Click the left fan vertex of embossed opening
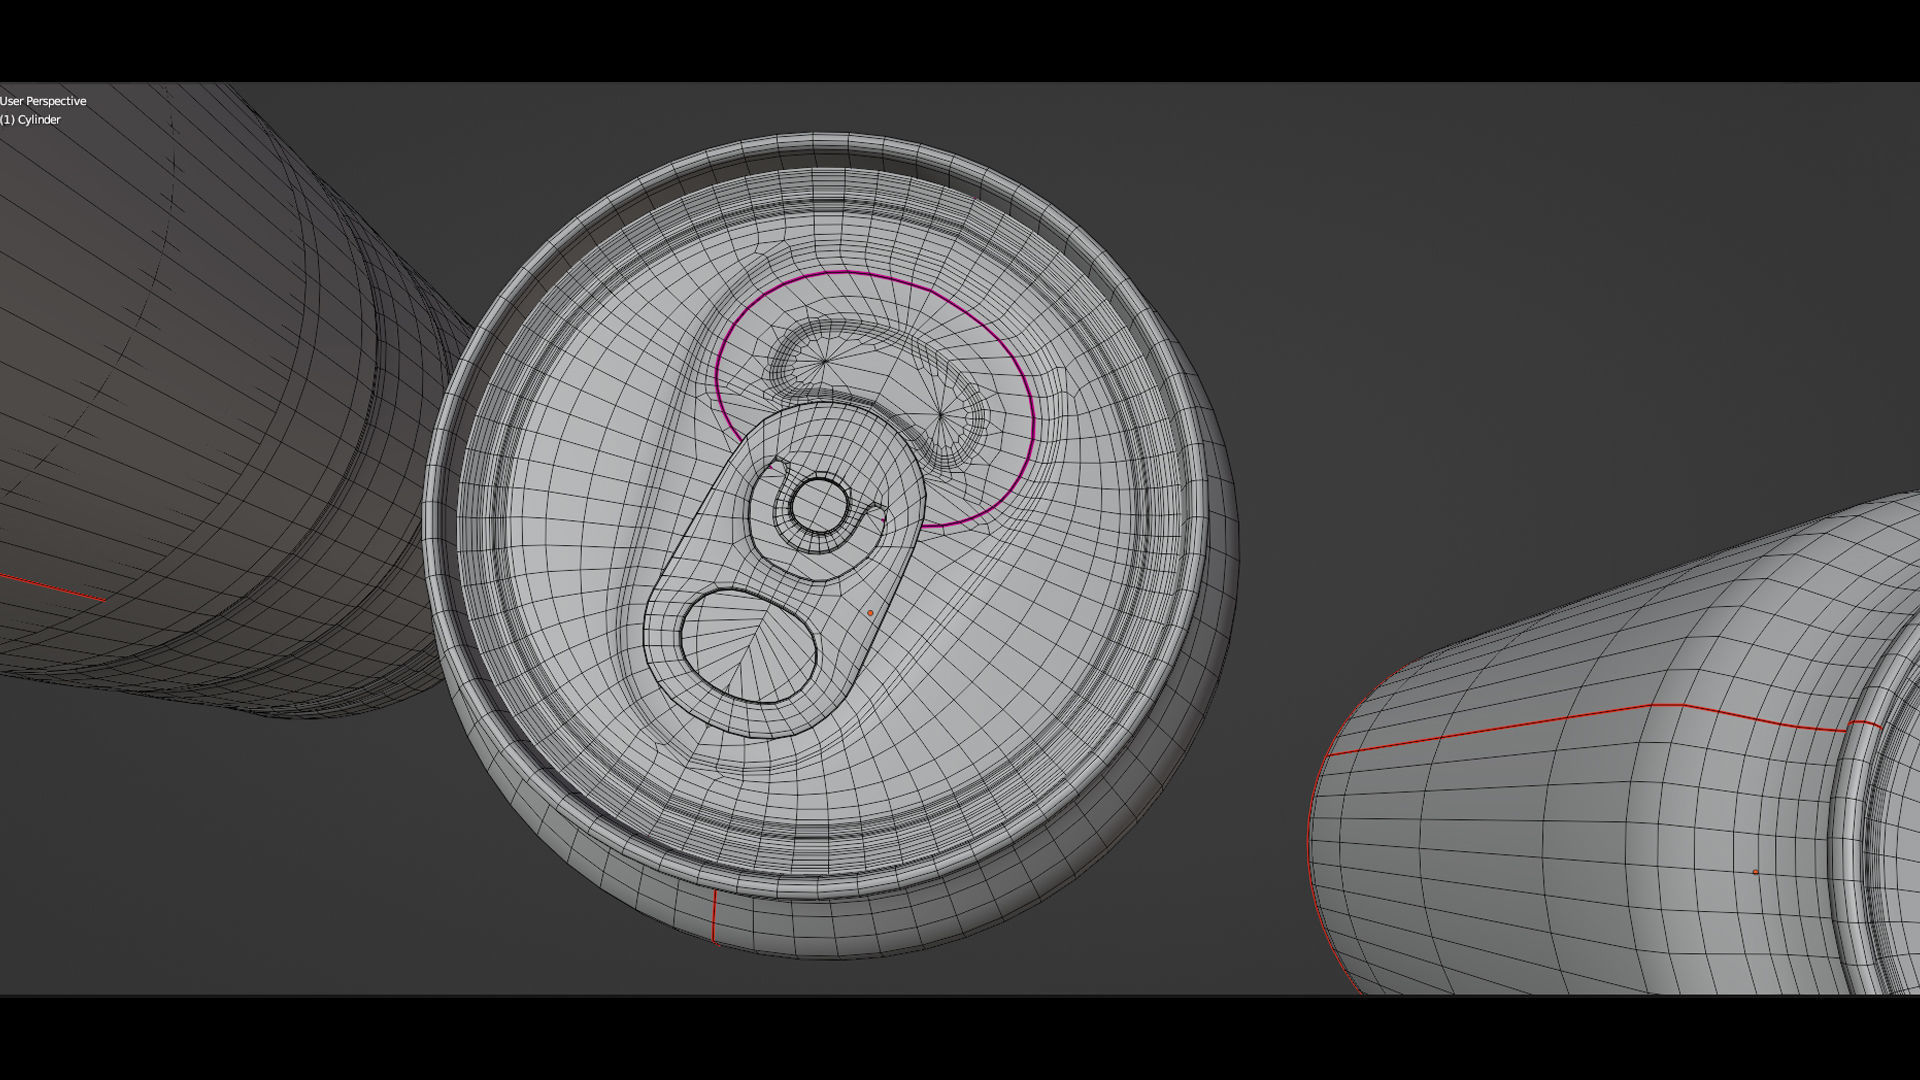 pos(826,361)
